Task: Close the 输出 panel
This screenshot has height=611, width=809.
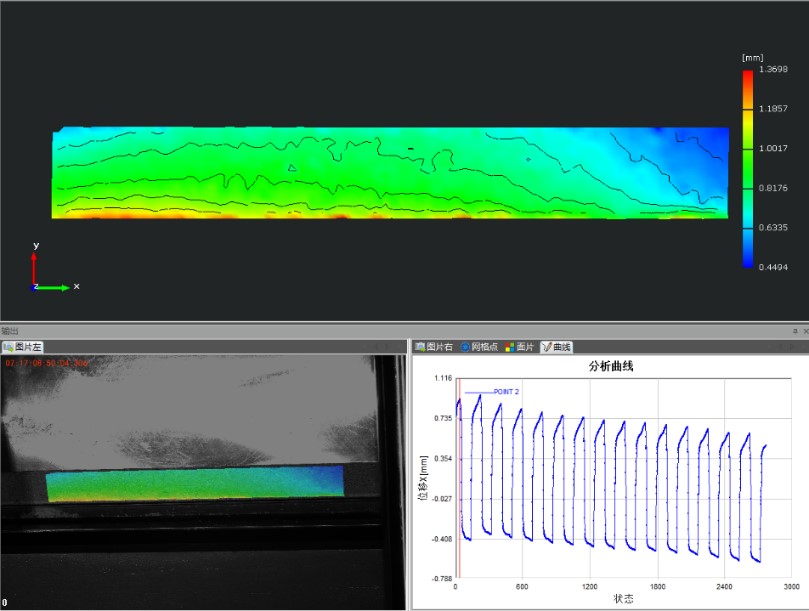Action: click(804, 331)
